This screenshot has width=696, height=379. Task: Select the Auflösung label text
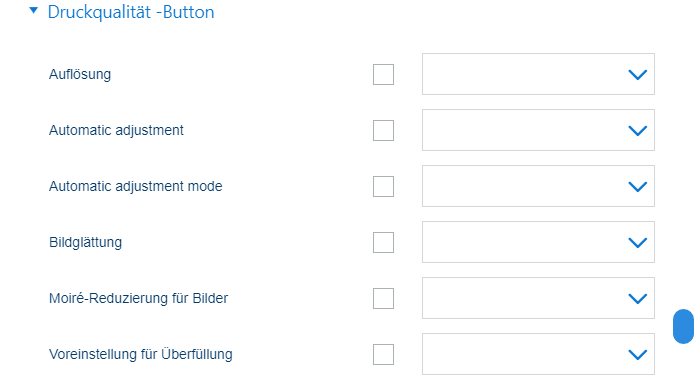coord(80,75)
